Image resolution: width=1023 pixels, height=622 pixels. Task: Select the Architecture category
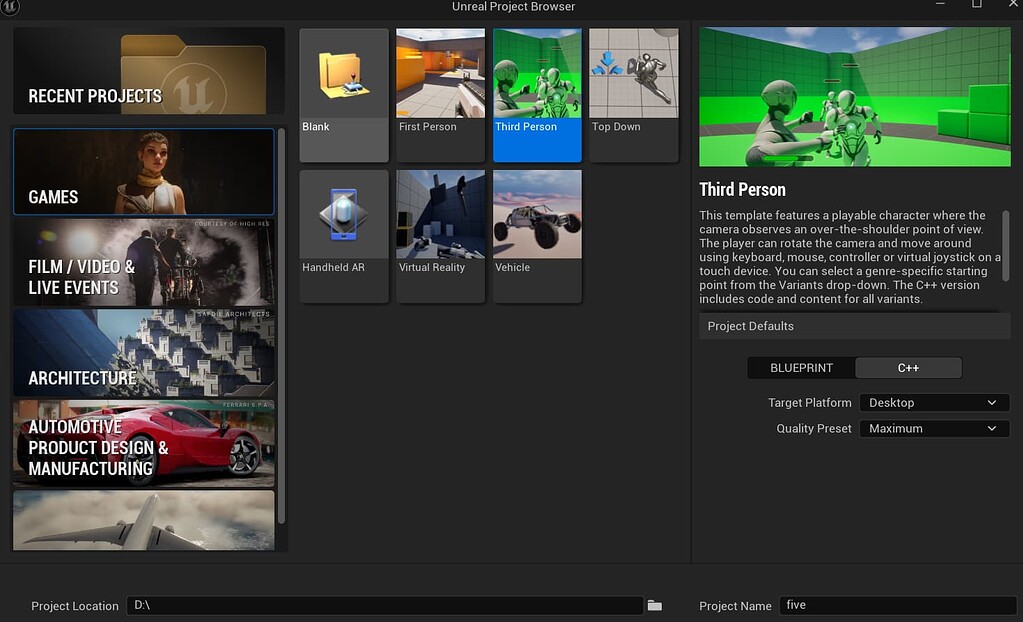[x=144, y=352]
